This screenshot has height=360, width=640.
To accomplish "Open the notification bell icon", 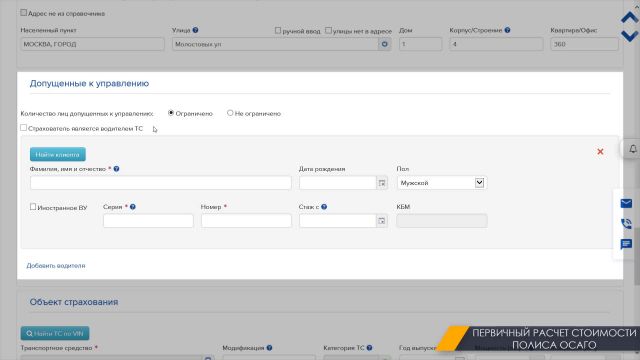I will tap(633, 149).
